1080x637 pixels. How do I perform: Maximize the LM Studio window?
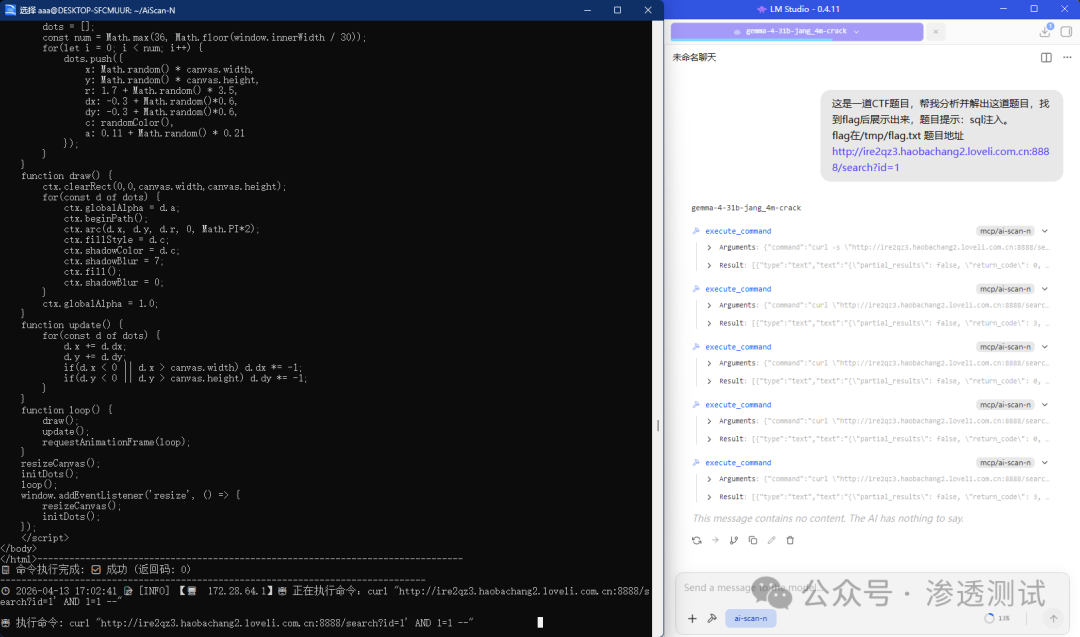tap(1034, 9)
